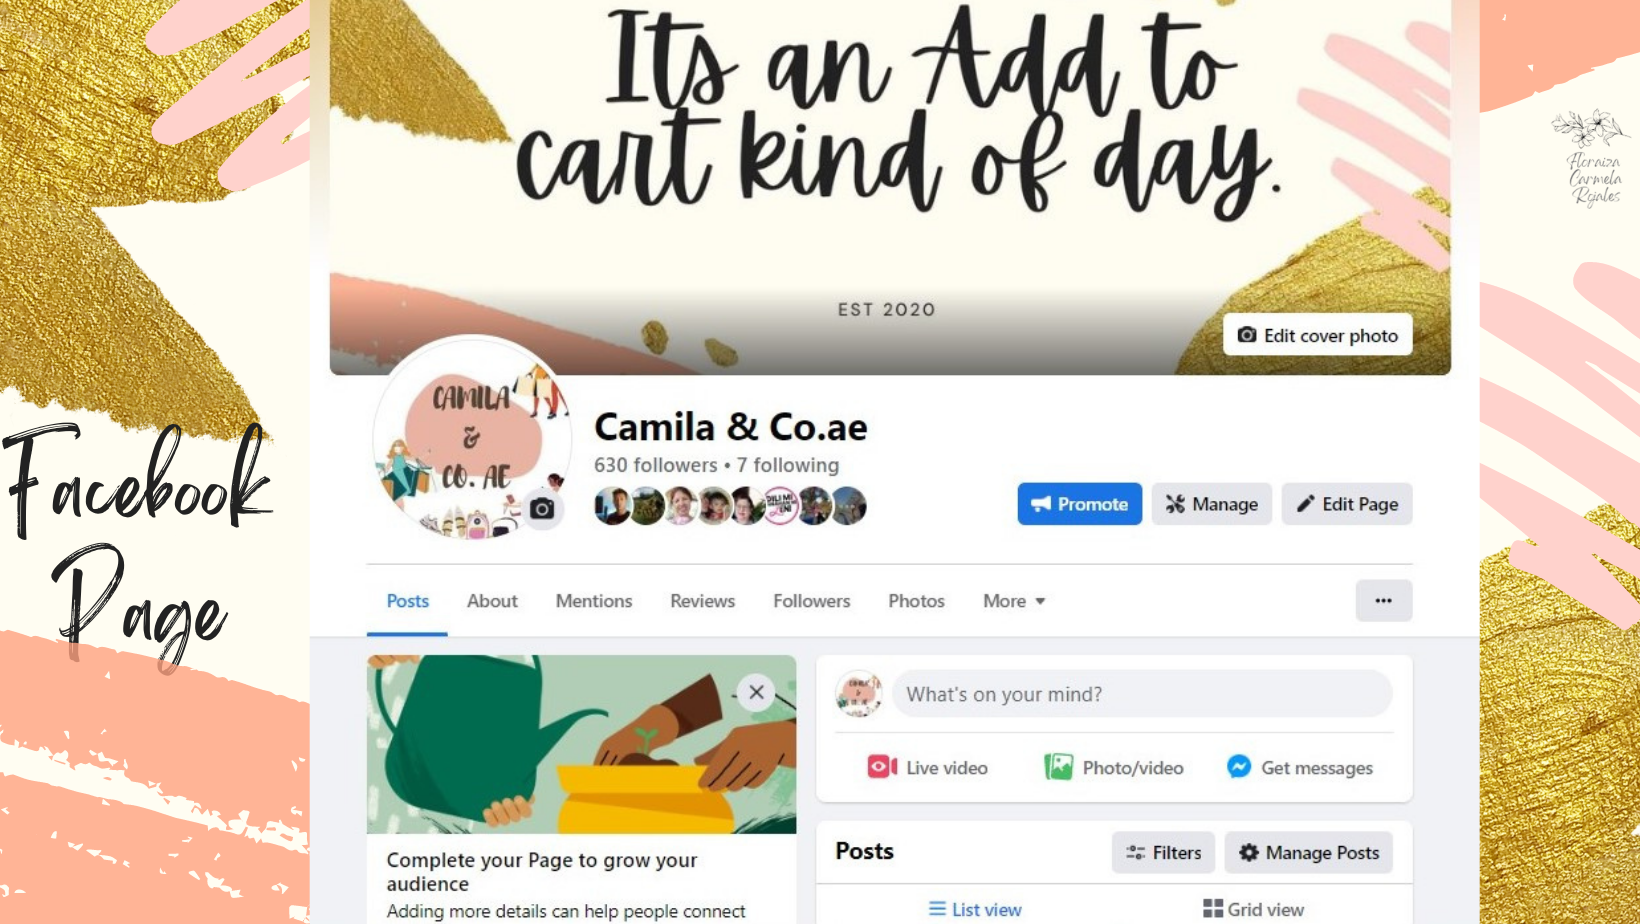The width and height of the screenshot is (1640, 924).
Task: Open the About tab
Action: click(x=492, y=601)
